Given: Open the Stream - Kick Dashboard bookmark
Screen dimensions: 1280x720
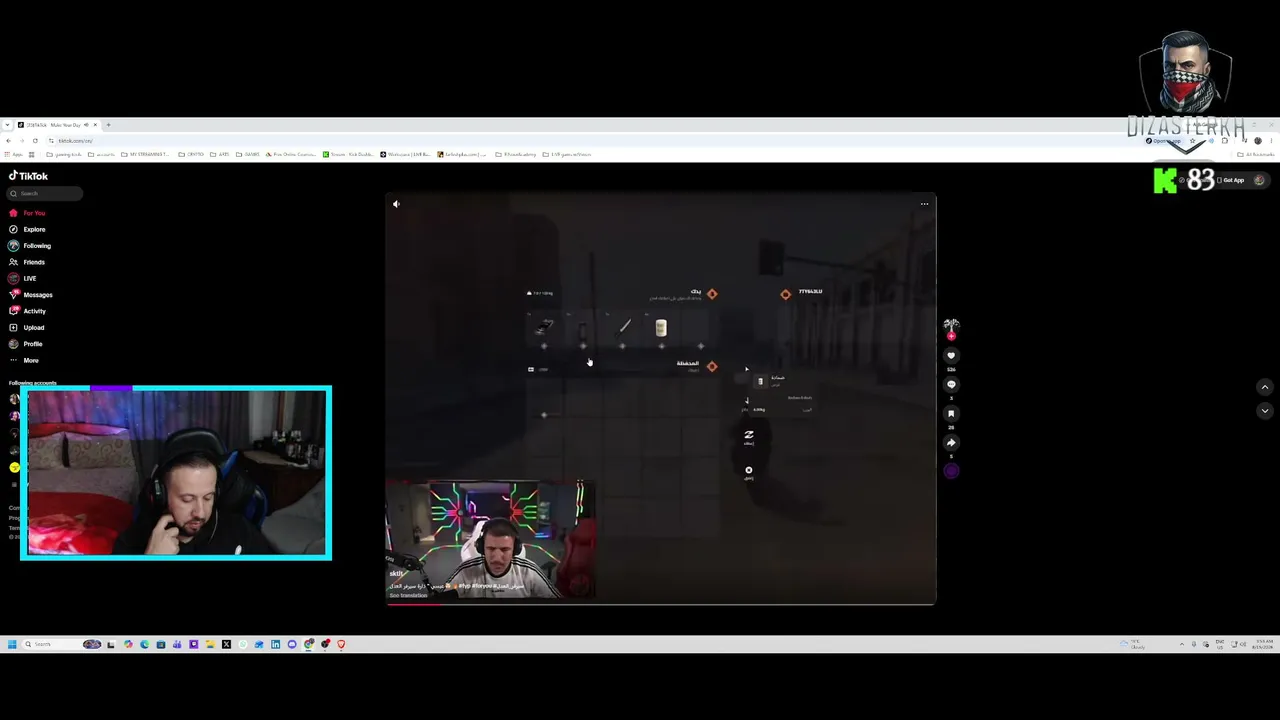Looking at the screenshot, I should tap(349, 155).
